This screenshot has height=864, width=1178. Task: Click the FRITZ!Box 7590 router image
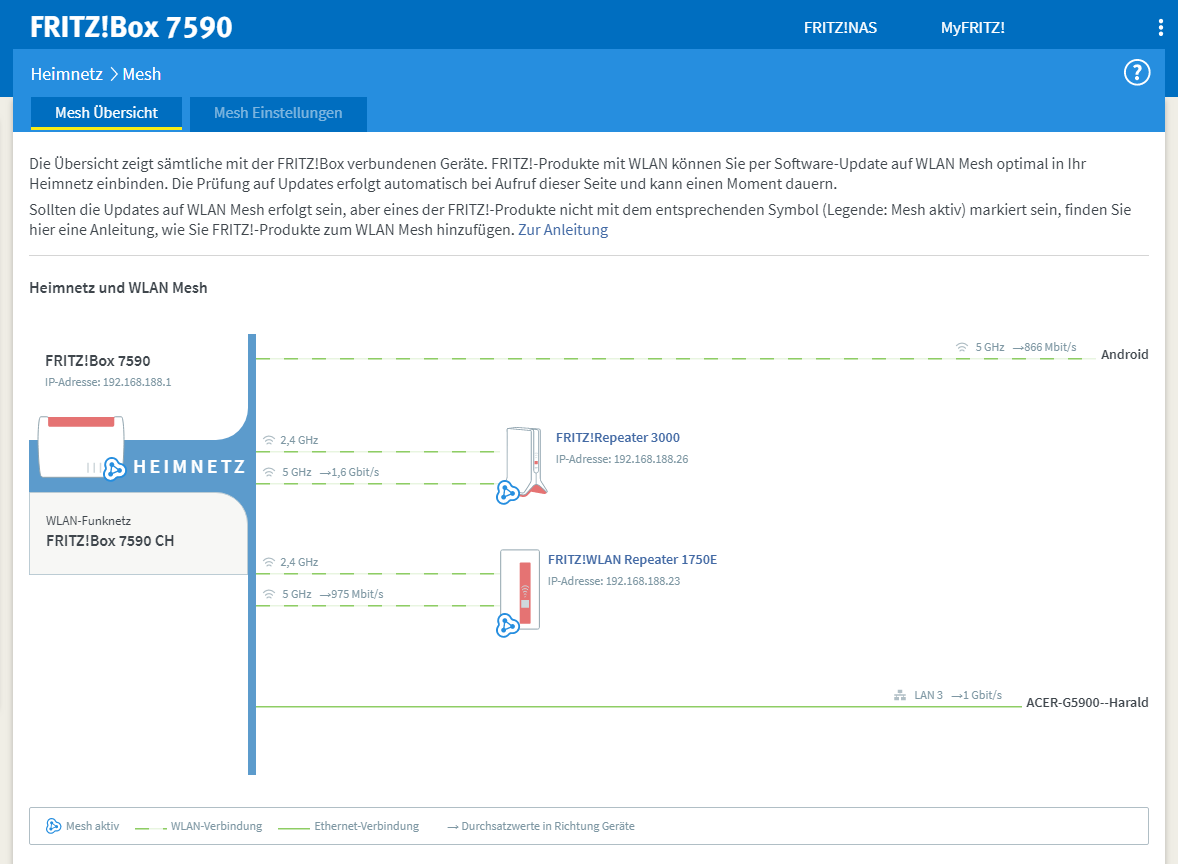[81, 446]
